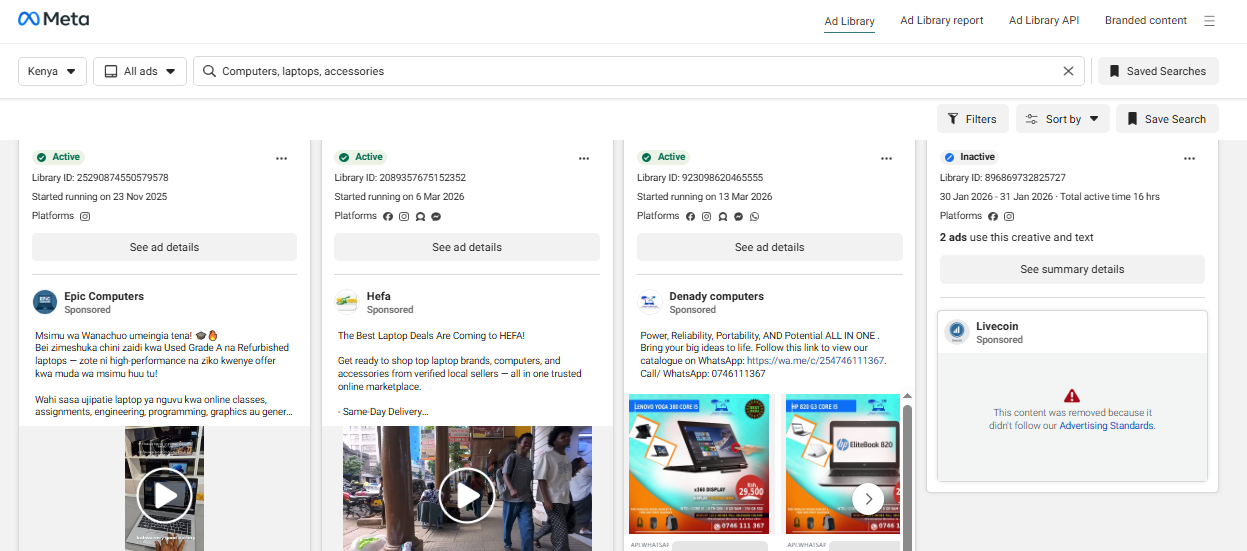Open the three-dot menu on Hefa ad
Viewport: 1247px width, 551px height.
point(584,158)
